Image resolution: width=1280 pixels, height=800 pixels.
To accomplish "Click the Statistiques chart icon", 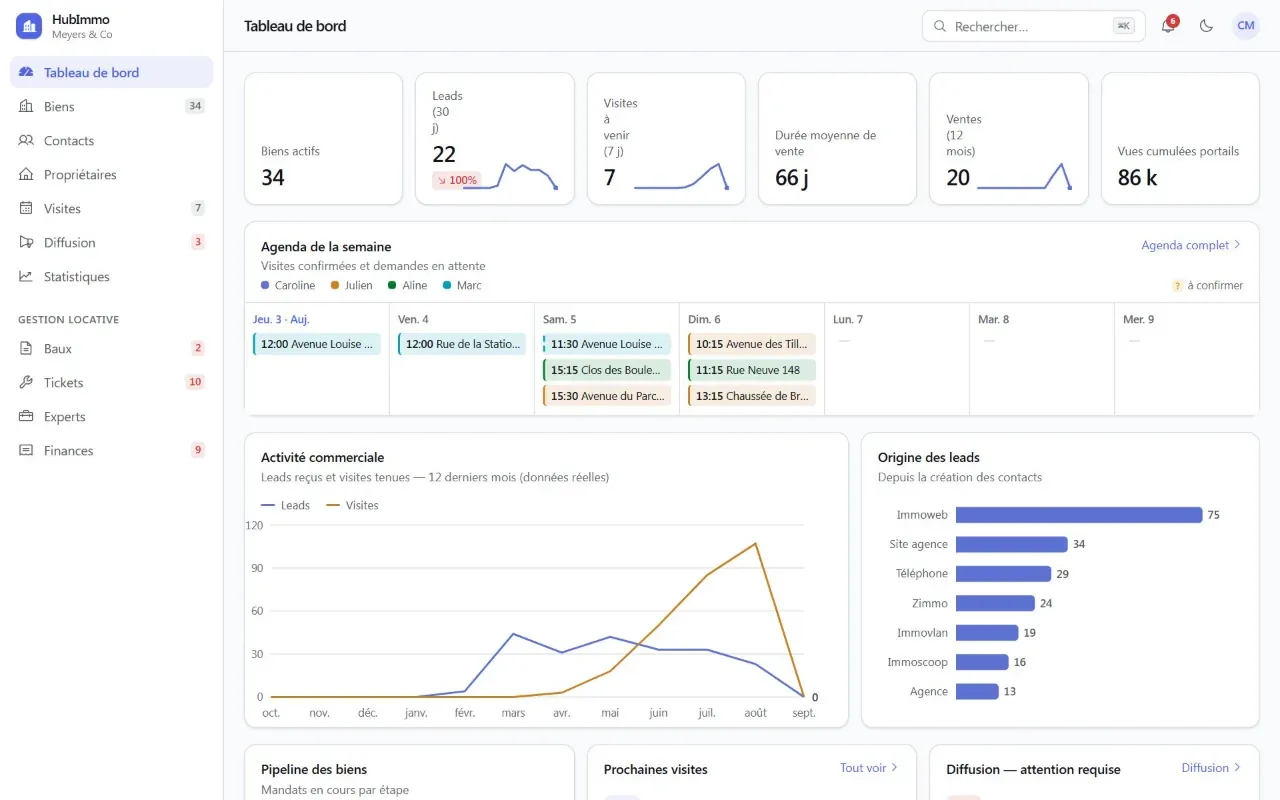I will point(26,276).
